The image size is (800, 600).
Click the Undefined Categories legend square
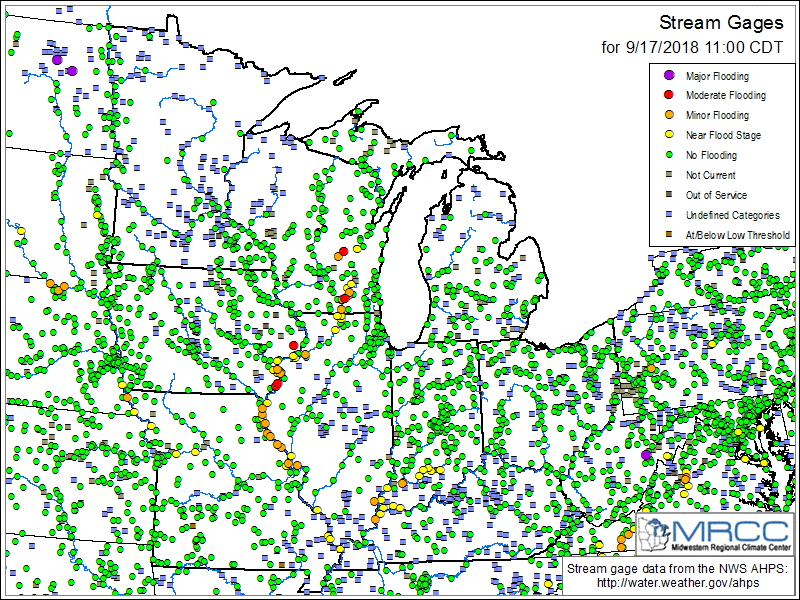[669, 214]
